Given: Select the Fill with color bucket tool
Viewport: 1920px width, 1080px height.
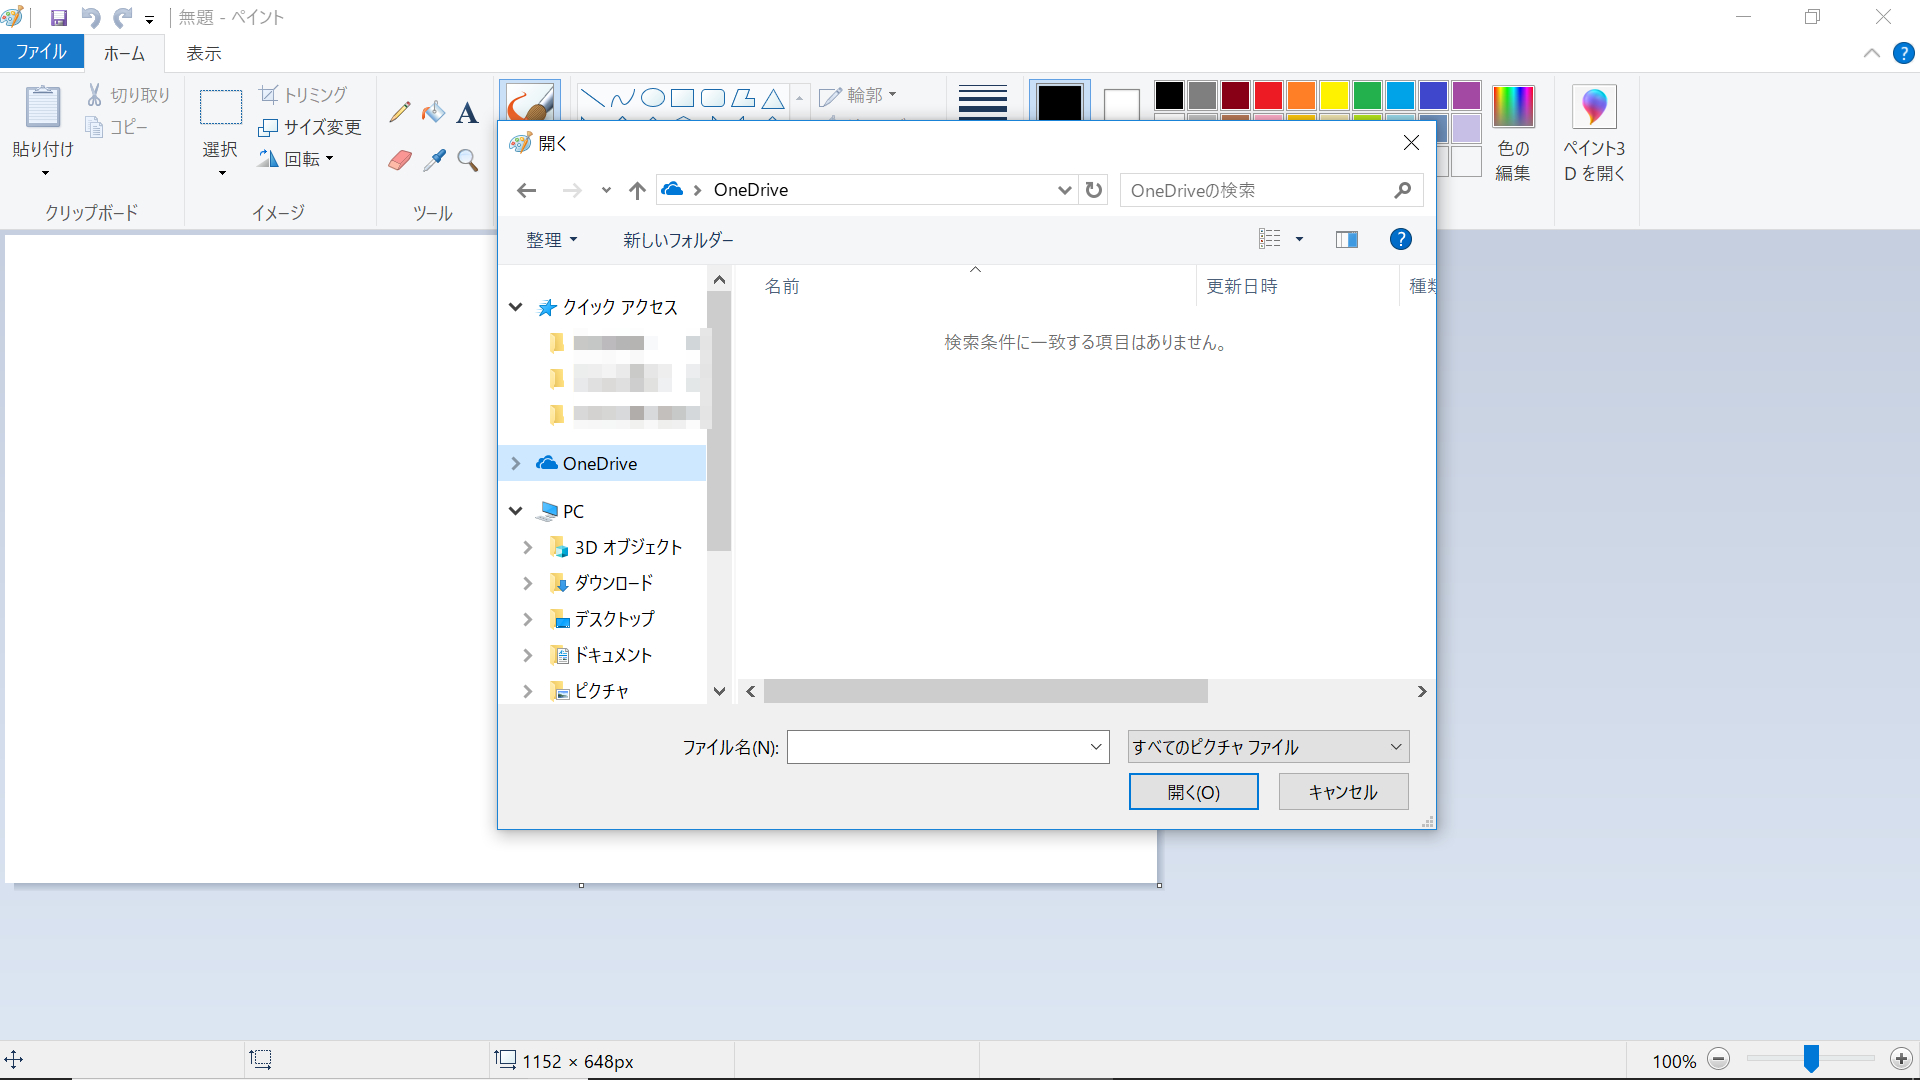Looking at the screenshot, I should click(x=433, y=112).
